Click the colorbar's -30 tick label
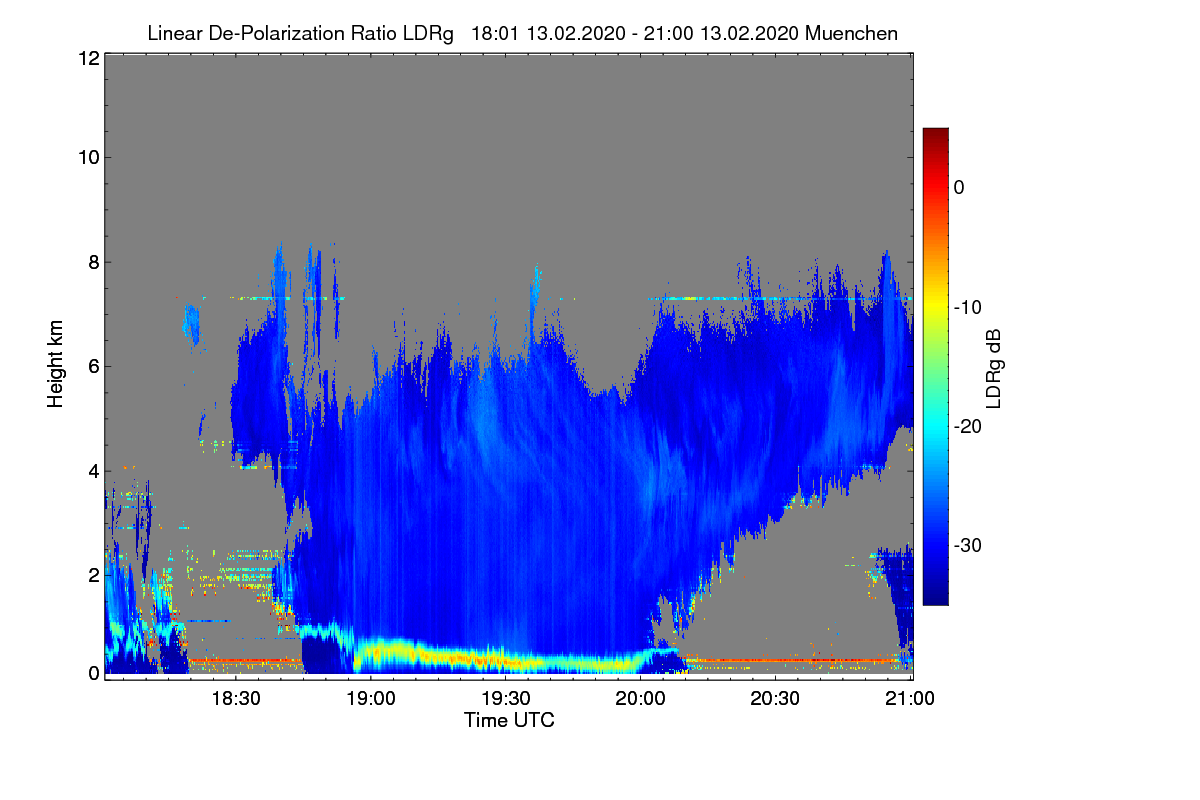 point(971,546)
